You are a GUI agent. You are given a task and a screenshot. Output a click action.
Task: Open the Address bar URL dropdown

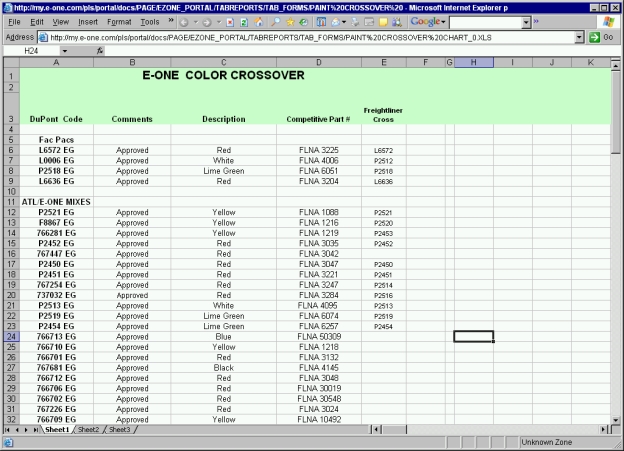pos(579,37)
